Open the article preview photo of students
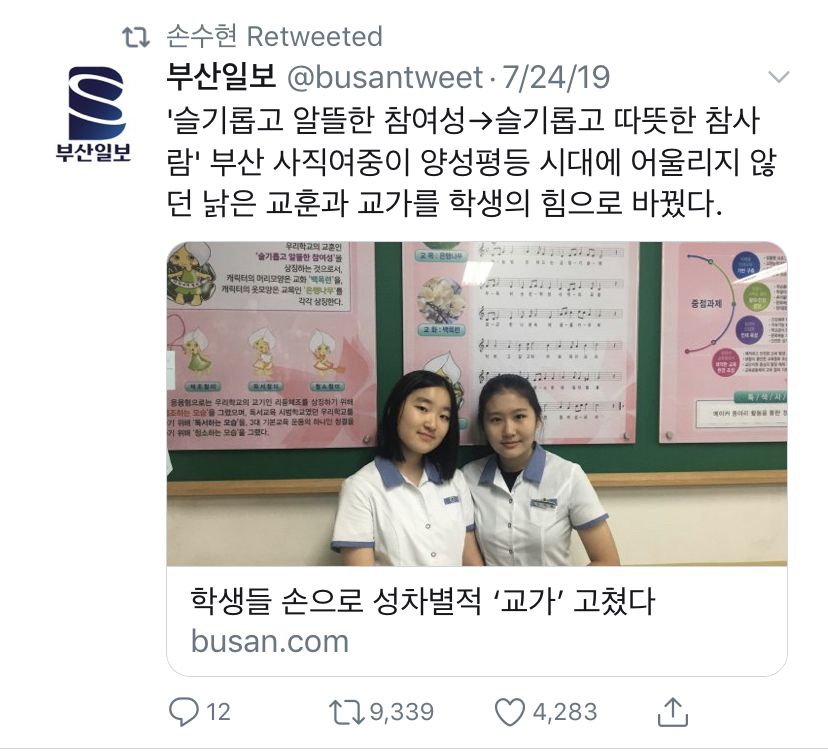The height and width of the screenshot is (754, 828). point(477,404)
